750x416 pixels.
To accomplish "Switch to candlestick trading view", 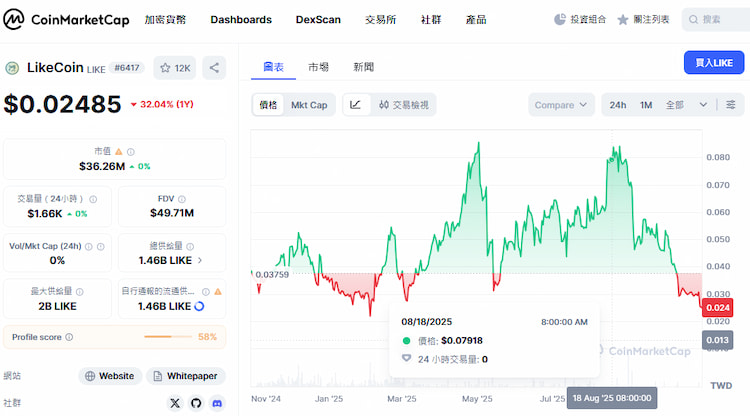I will 404,105.
